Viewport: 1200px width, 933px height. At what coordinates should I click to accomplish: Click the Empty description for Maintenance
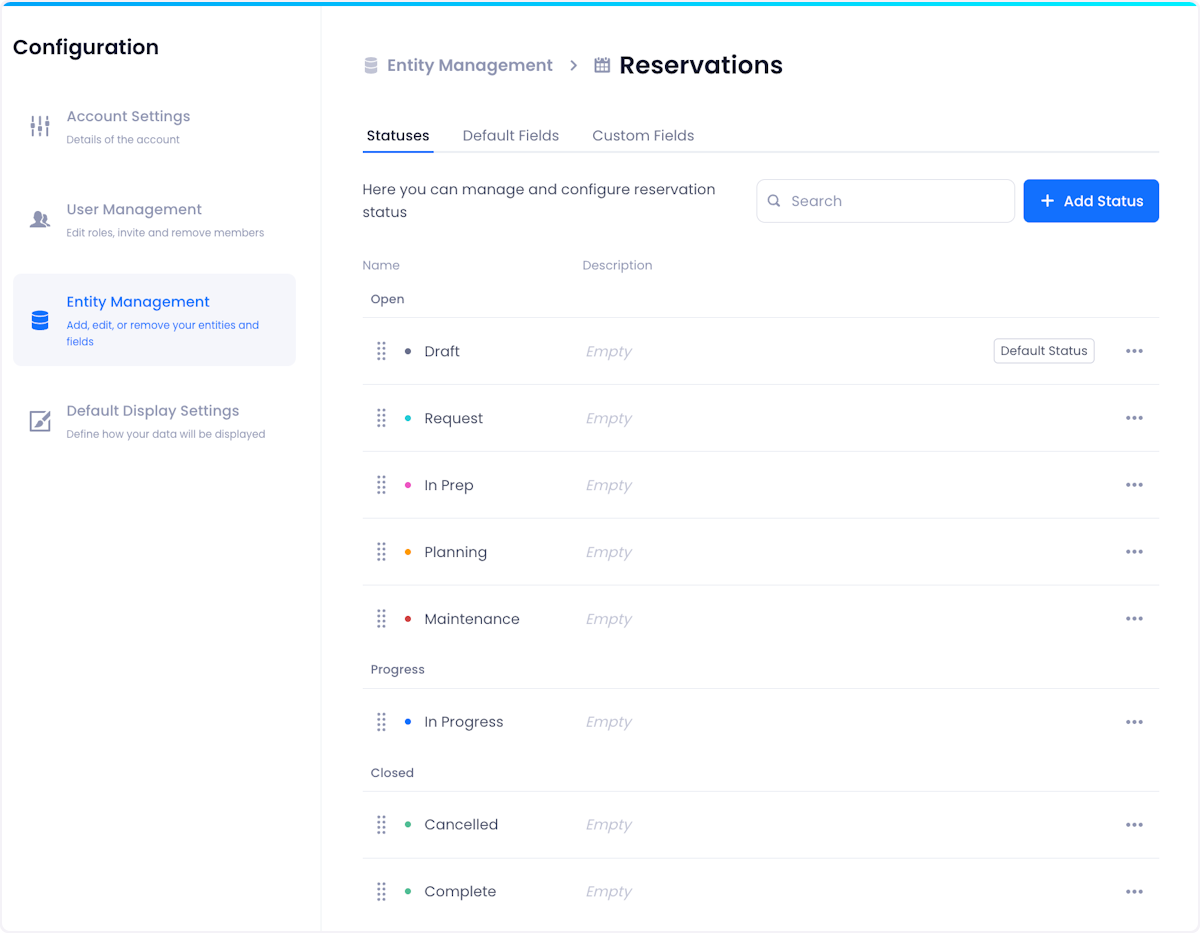tap(609, 620)
